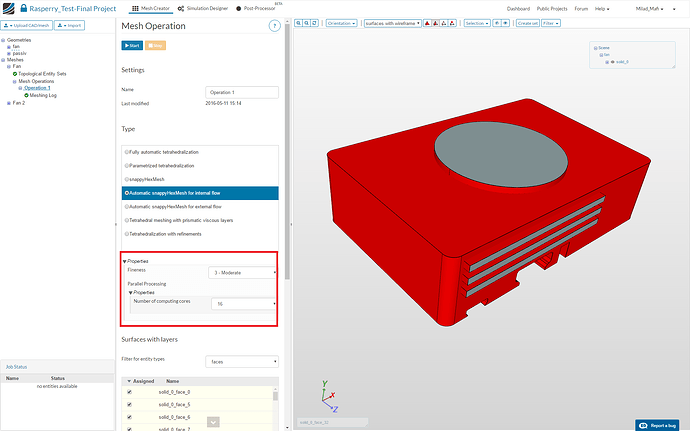Uncheck the solid_0_face_5 checkbox
Image resolution: width=690 pixels, height=431 pixels.
pyautogui.click(x=129, y=404)
